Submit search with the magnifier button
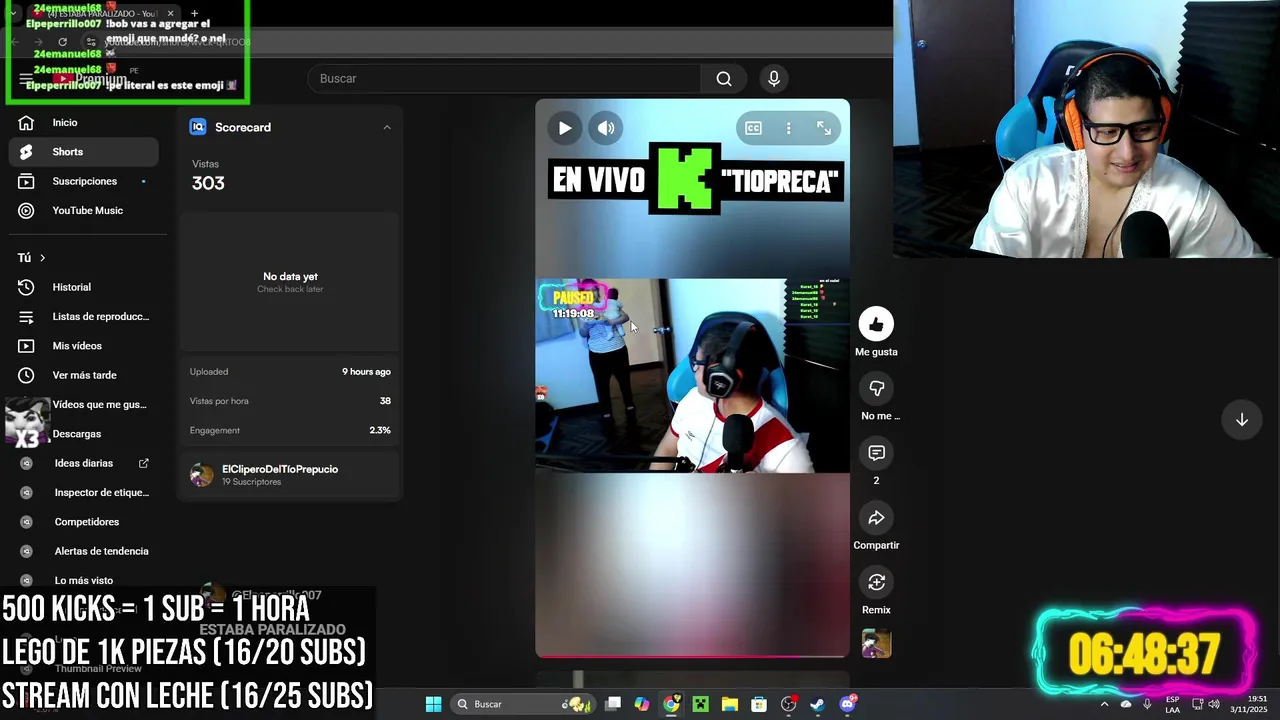Viewport: 1280px width, 720px height. click(x=724, y=78)
